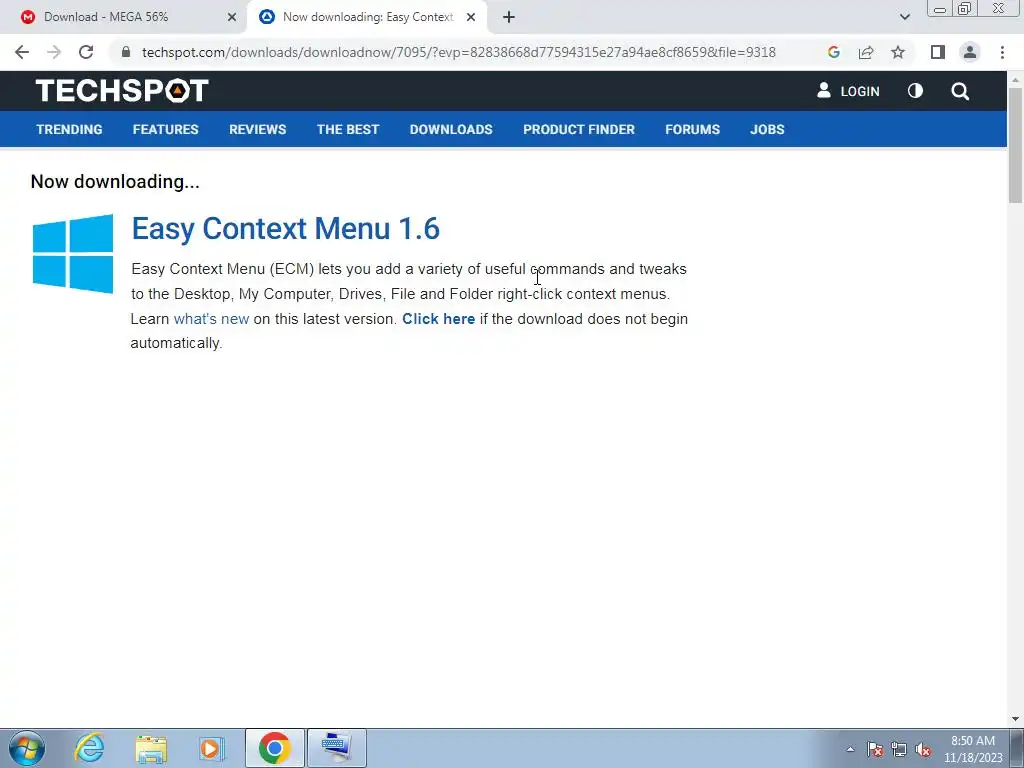Show hidden tray icons arrow

(x=850, y=749)
